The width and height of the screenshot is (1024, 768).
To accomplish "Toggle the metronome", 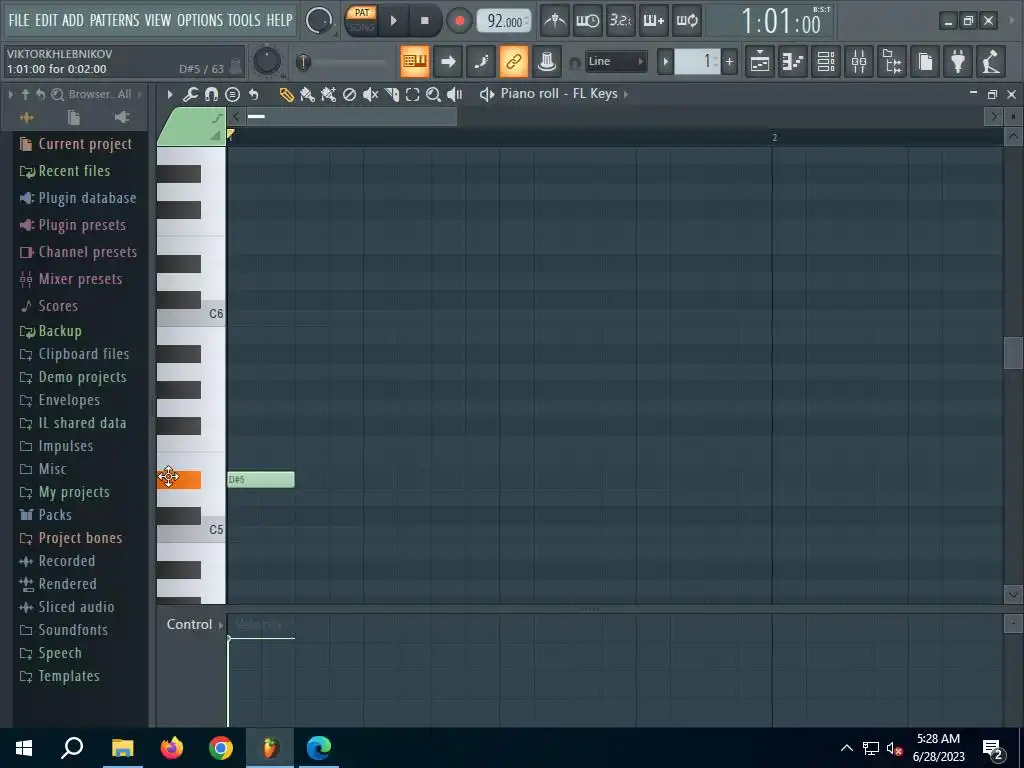I will point(555,20).
